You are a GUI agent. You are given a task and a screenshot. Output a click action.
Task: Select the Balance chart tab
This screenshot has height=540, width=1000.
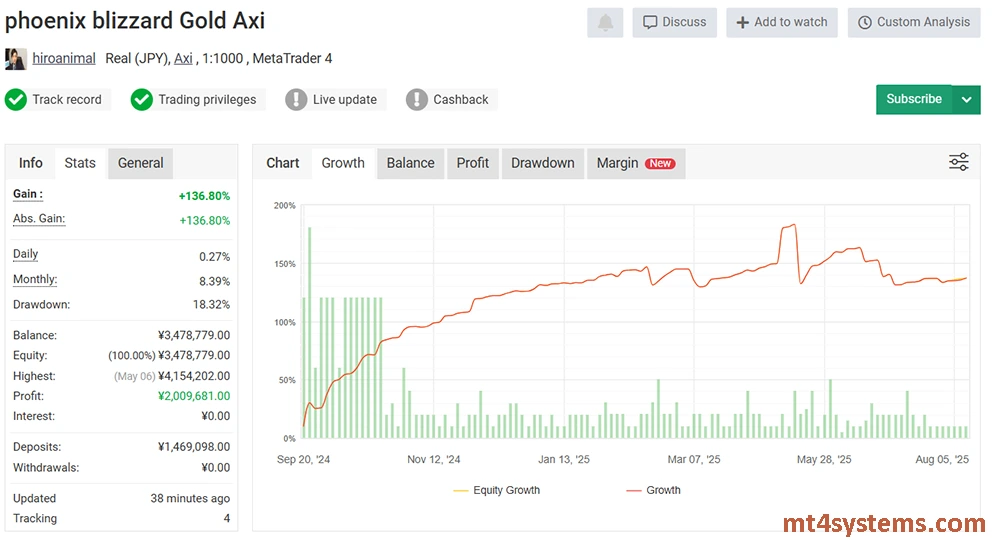(x=410, y=163)
